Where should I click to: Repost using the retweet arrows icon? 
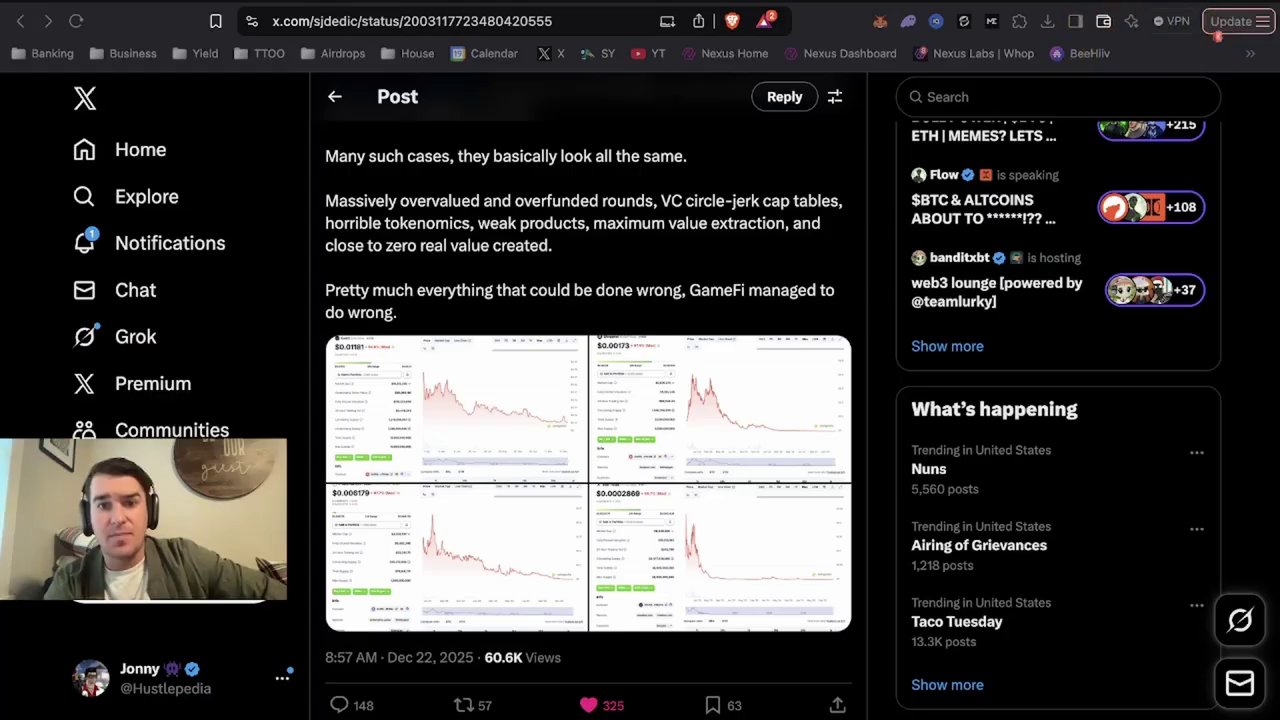pyautogui.click(x=462, y=704)
